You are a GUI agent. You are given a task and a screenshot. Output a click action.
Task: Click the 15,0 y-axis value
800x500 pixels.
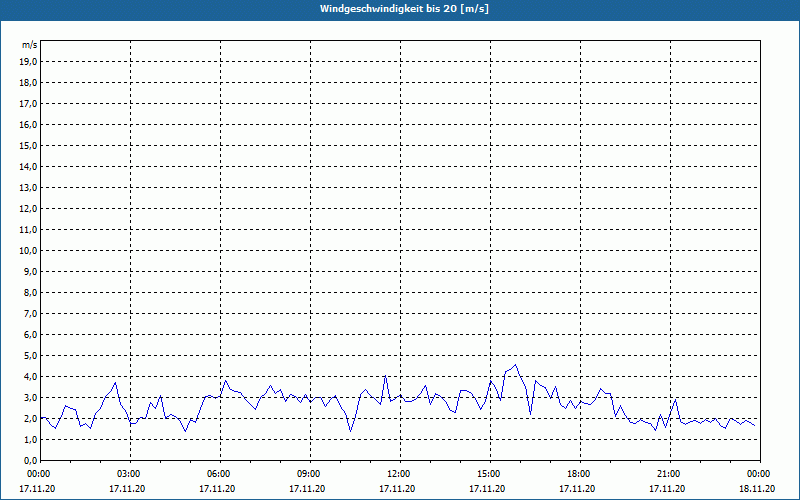[x=28, y=146]
